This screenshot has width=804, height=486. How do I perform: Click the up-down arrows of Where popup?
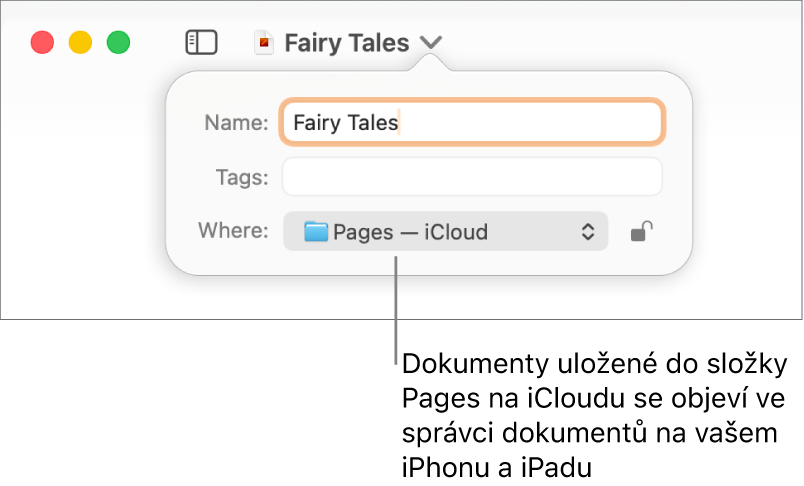(588, 232)
